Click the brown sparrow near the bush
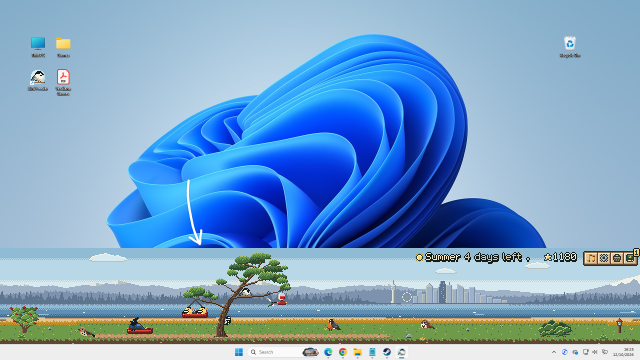 427,324
